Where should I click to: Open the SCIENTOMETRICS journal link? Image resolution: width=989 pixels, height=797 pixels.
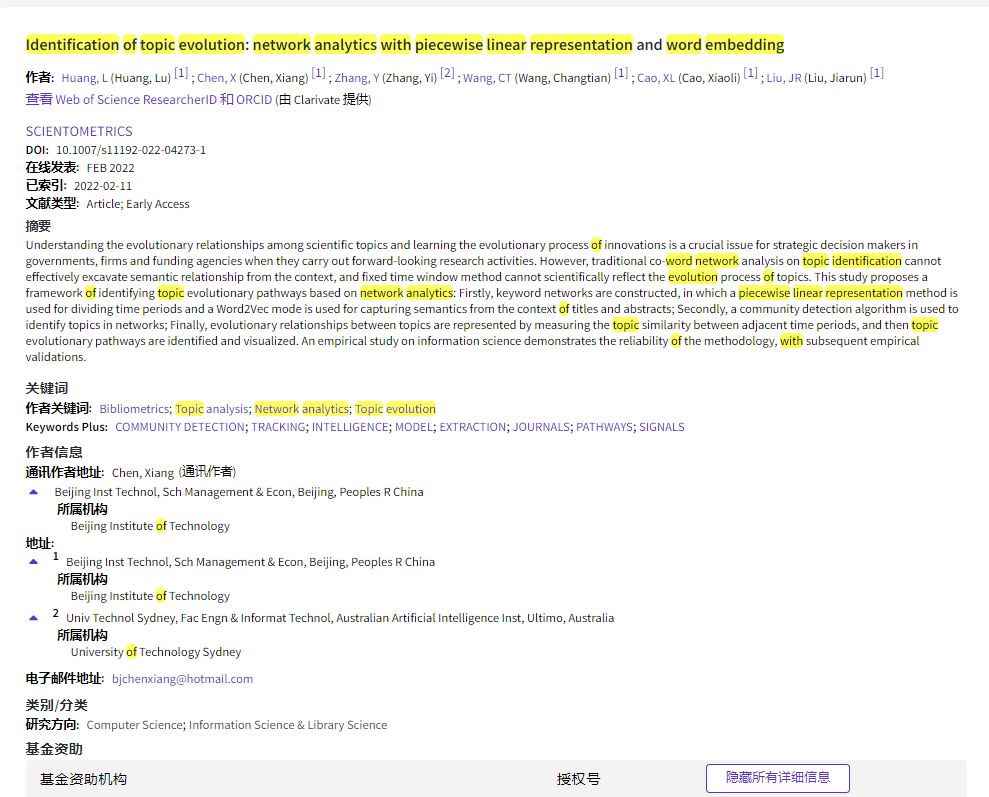pos(79,131)
